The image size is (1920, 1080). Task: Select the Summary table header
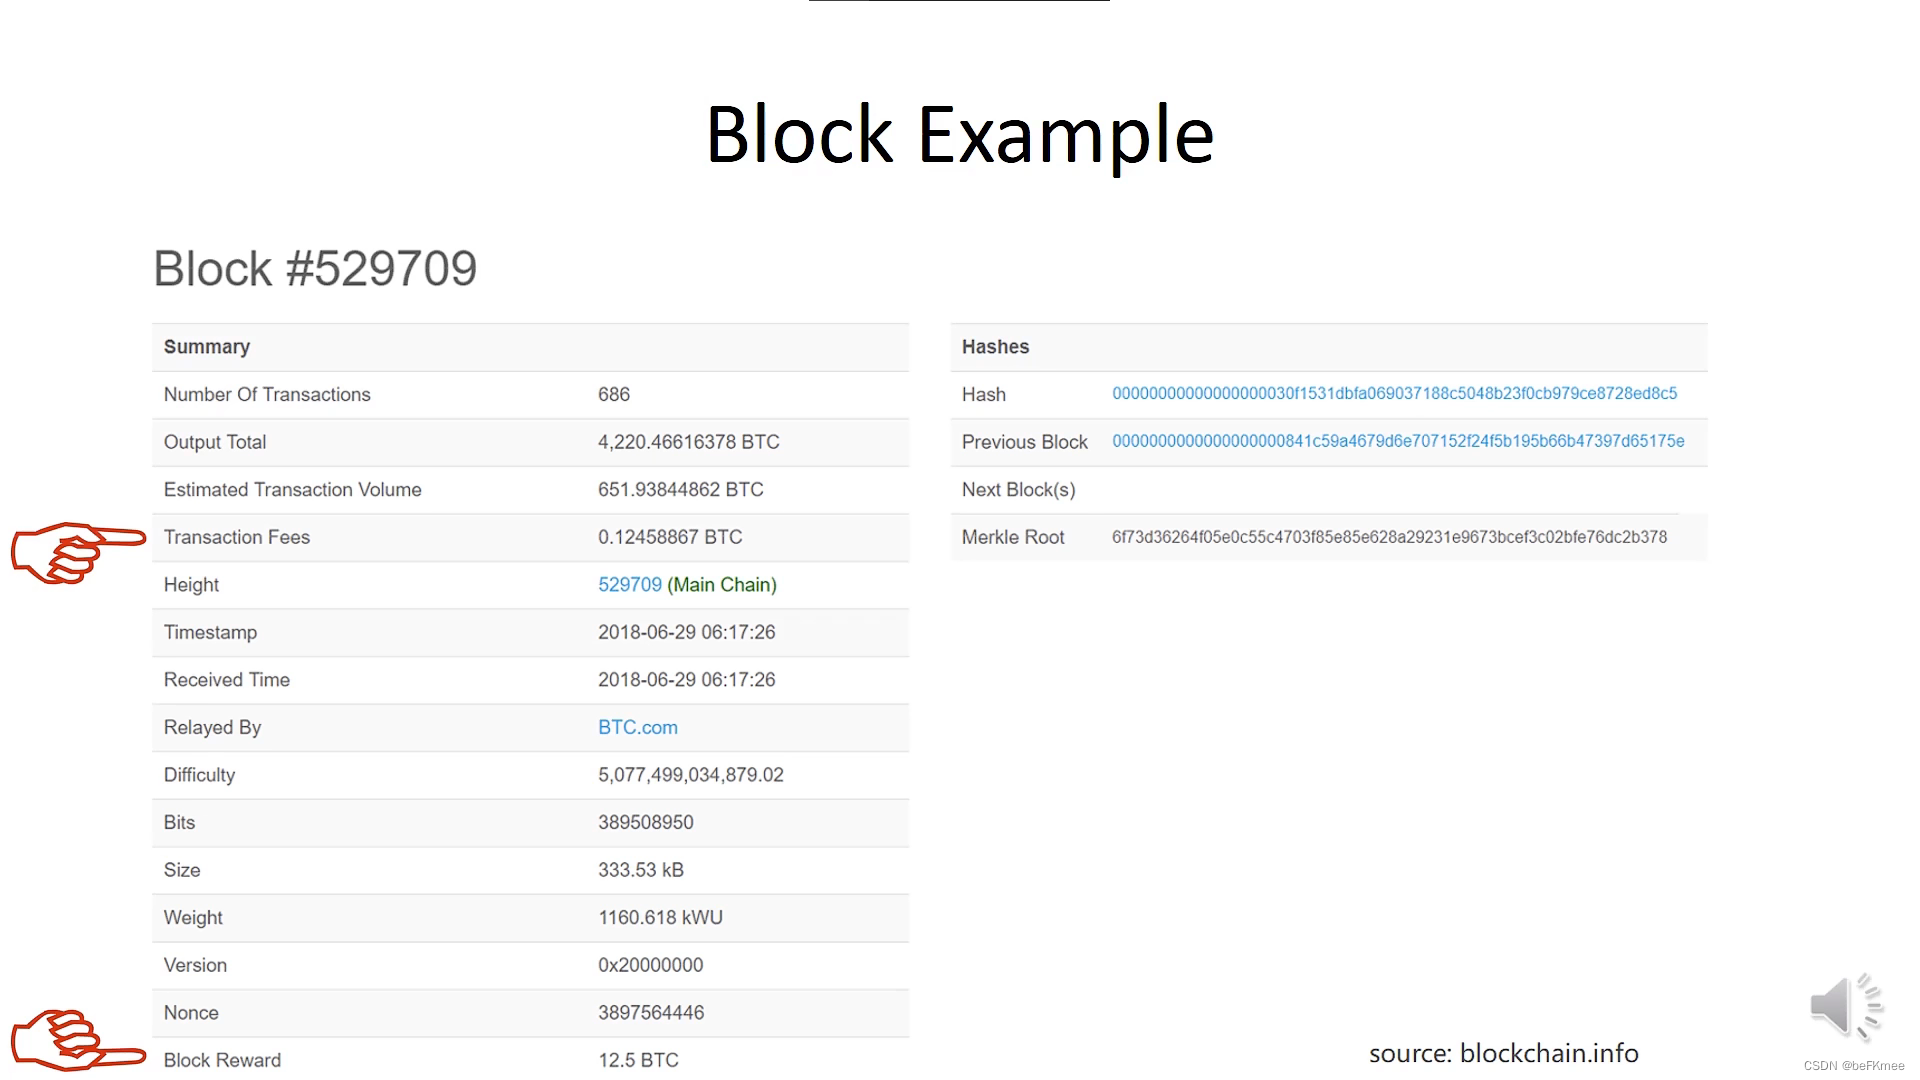pos(207,347)
